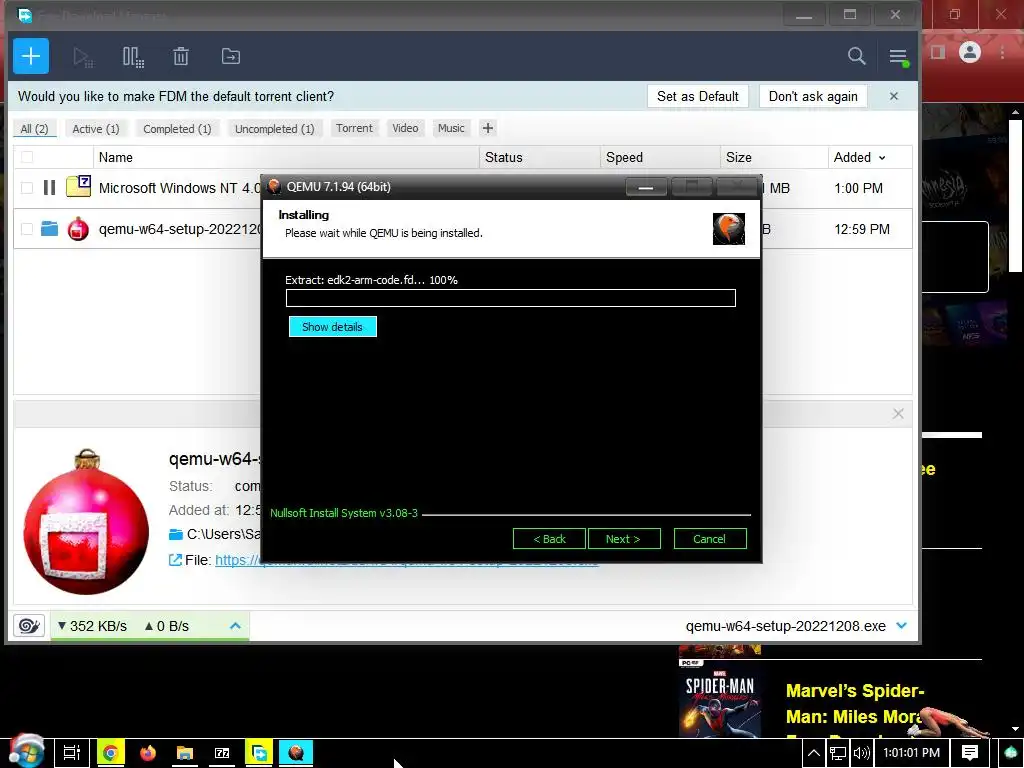Click the large red ornament thumbnail in details

click(86, 522)
